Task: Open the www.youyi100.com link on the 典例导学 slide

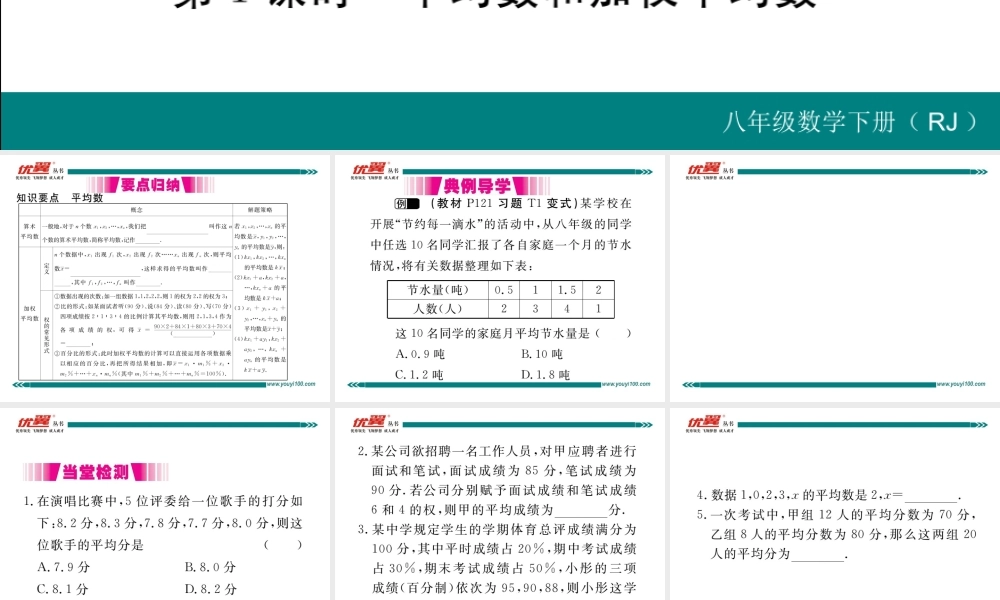Action: point(626,383)
